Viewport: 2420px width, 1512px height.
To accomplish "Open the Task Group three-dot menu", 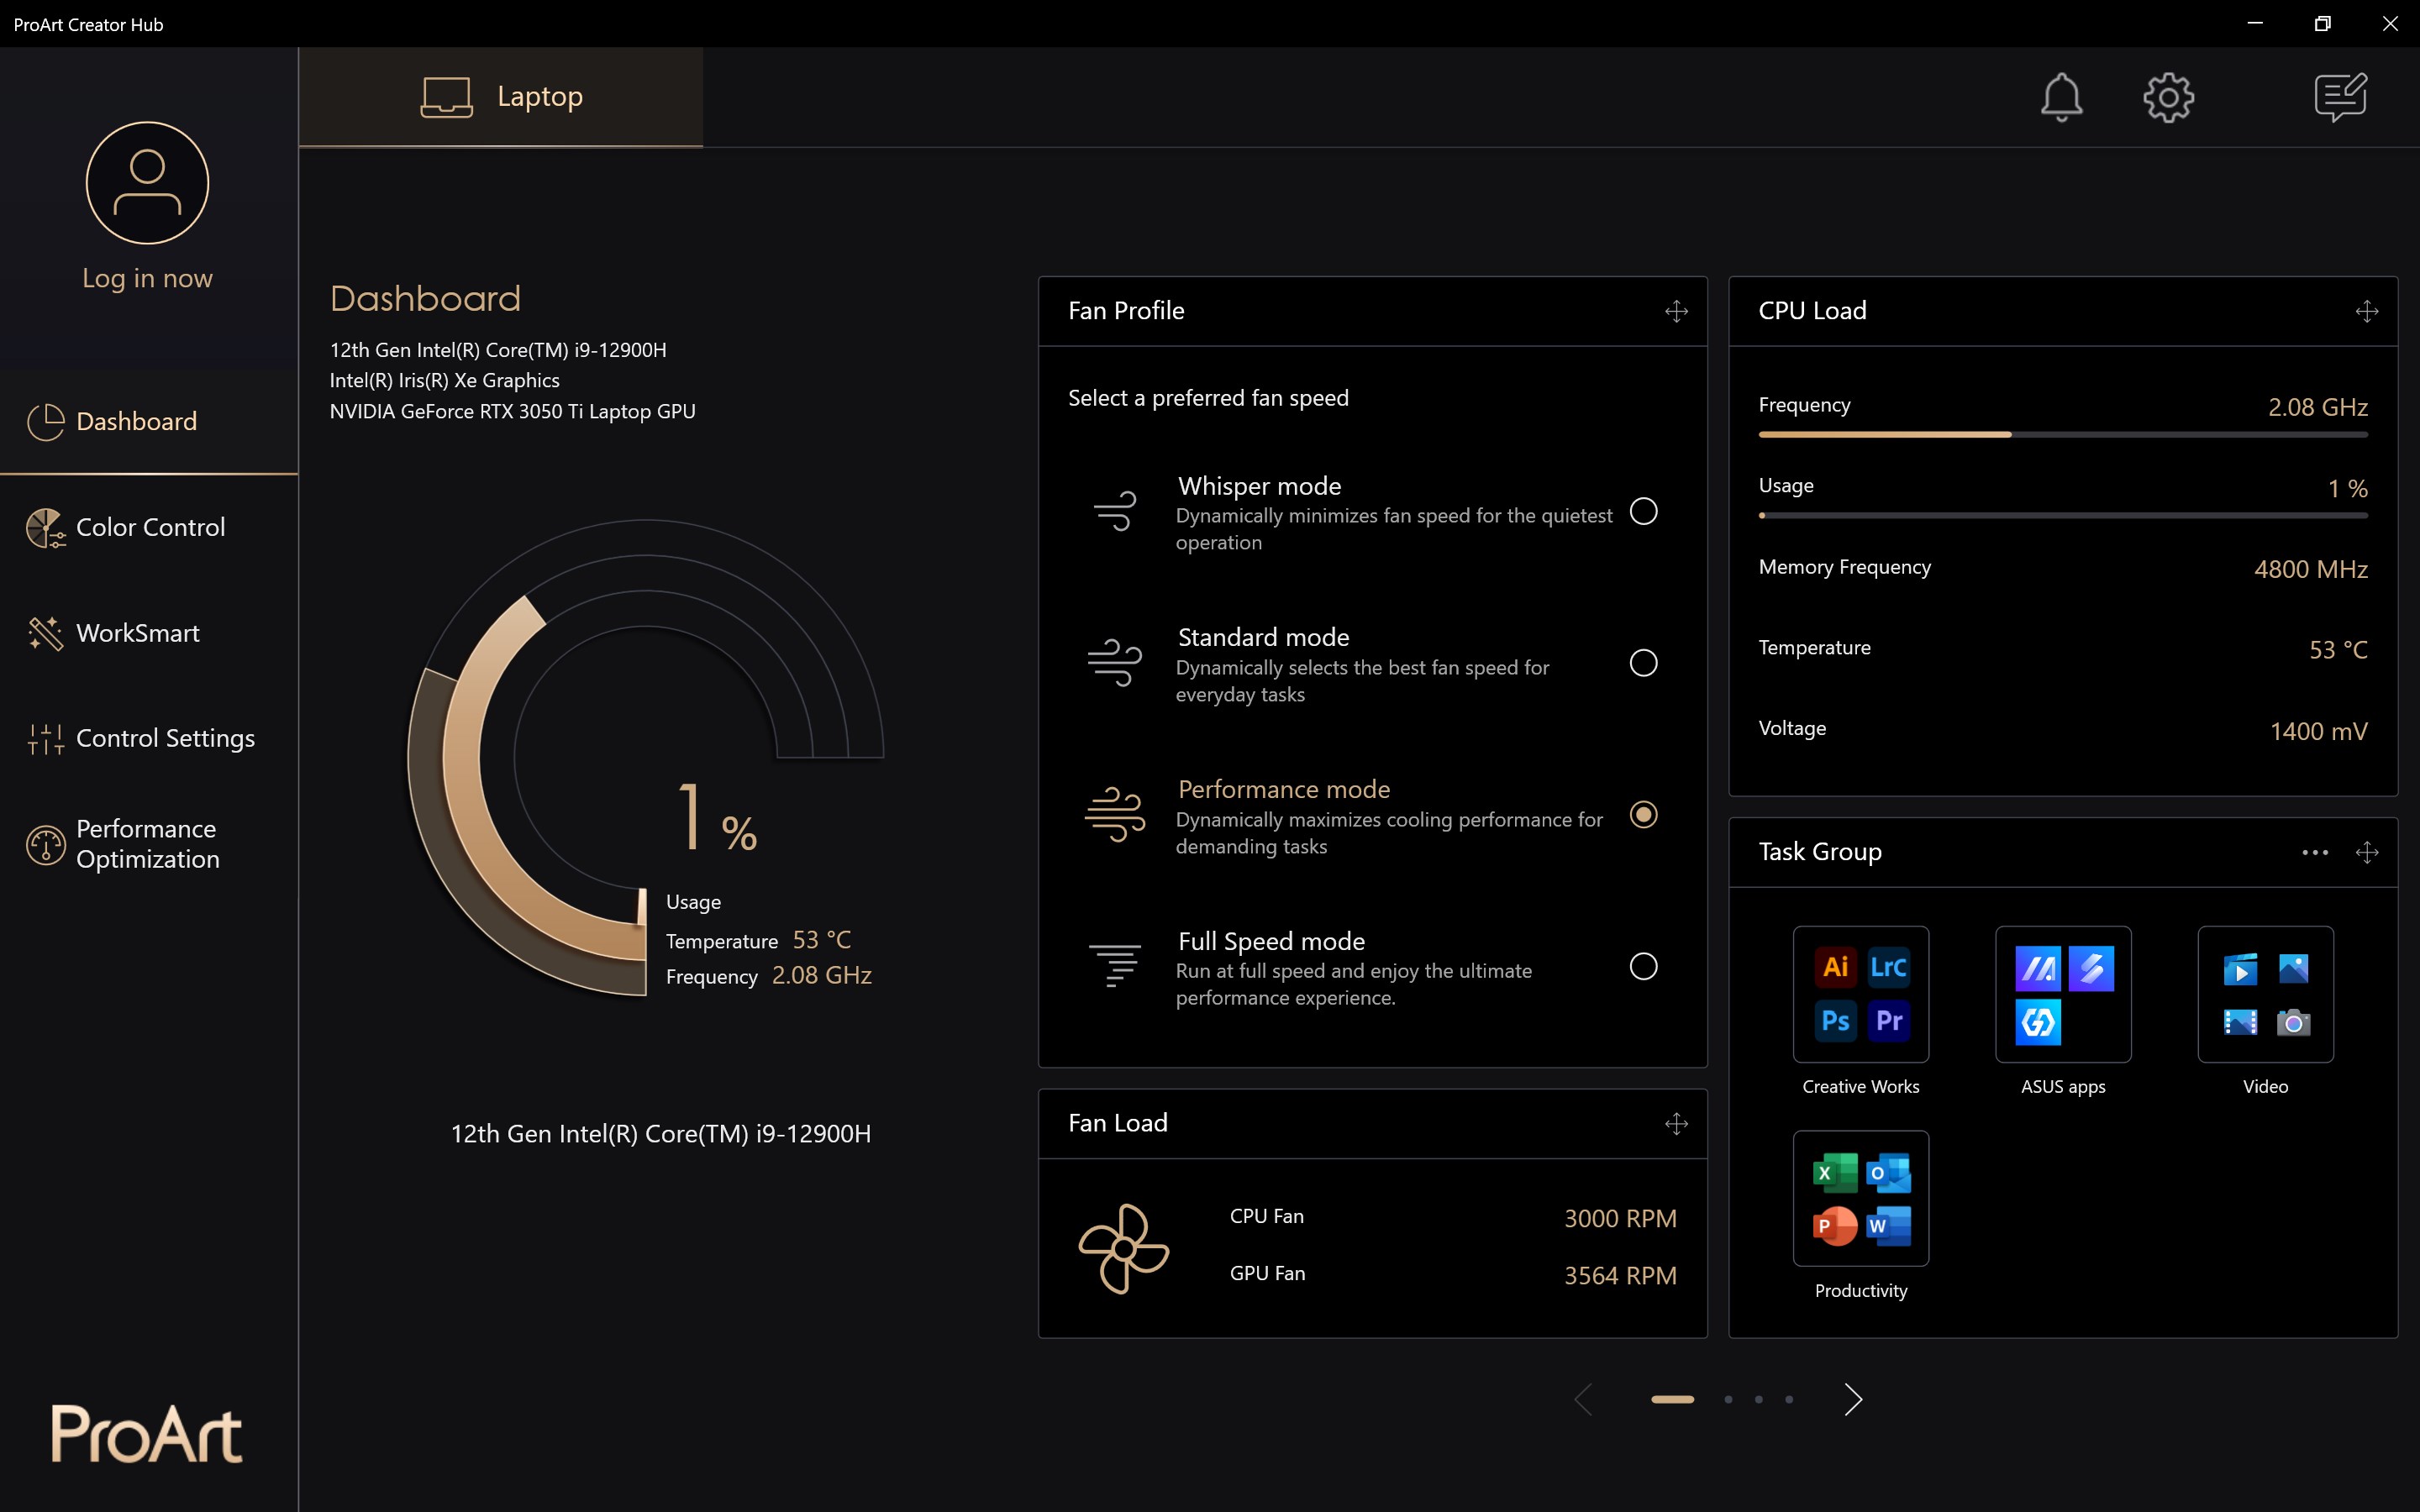I will tap(2314, 852).
